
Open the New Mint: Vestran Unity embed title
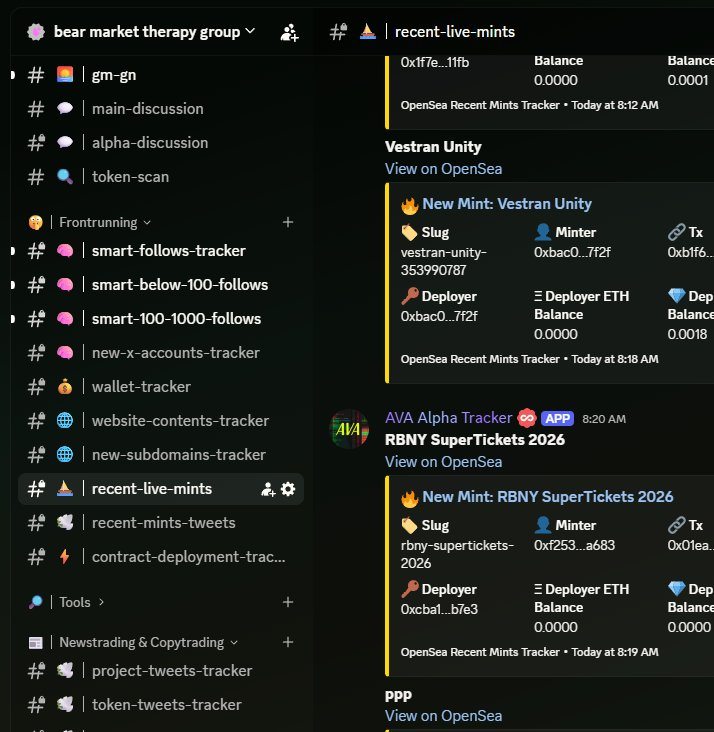tap(507, 204)
